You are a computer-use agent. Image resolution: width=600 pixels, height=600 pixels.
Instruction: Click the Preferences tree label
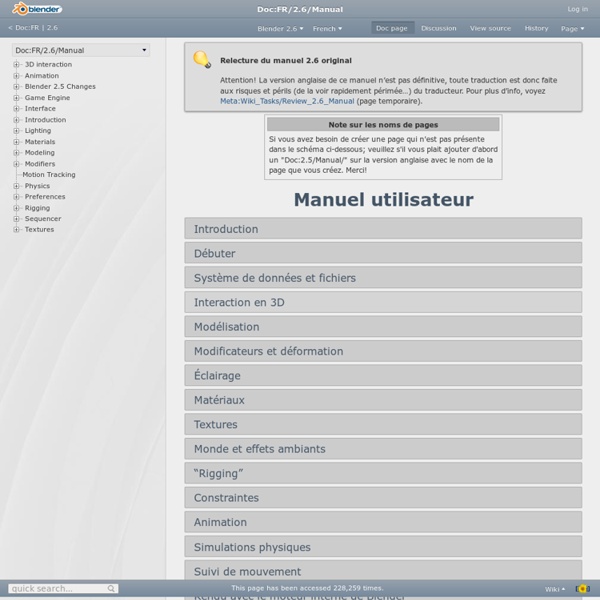coord(45,197)
